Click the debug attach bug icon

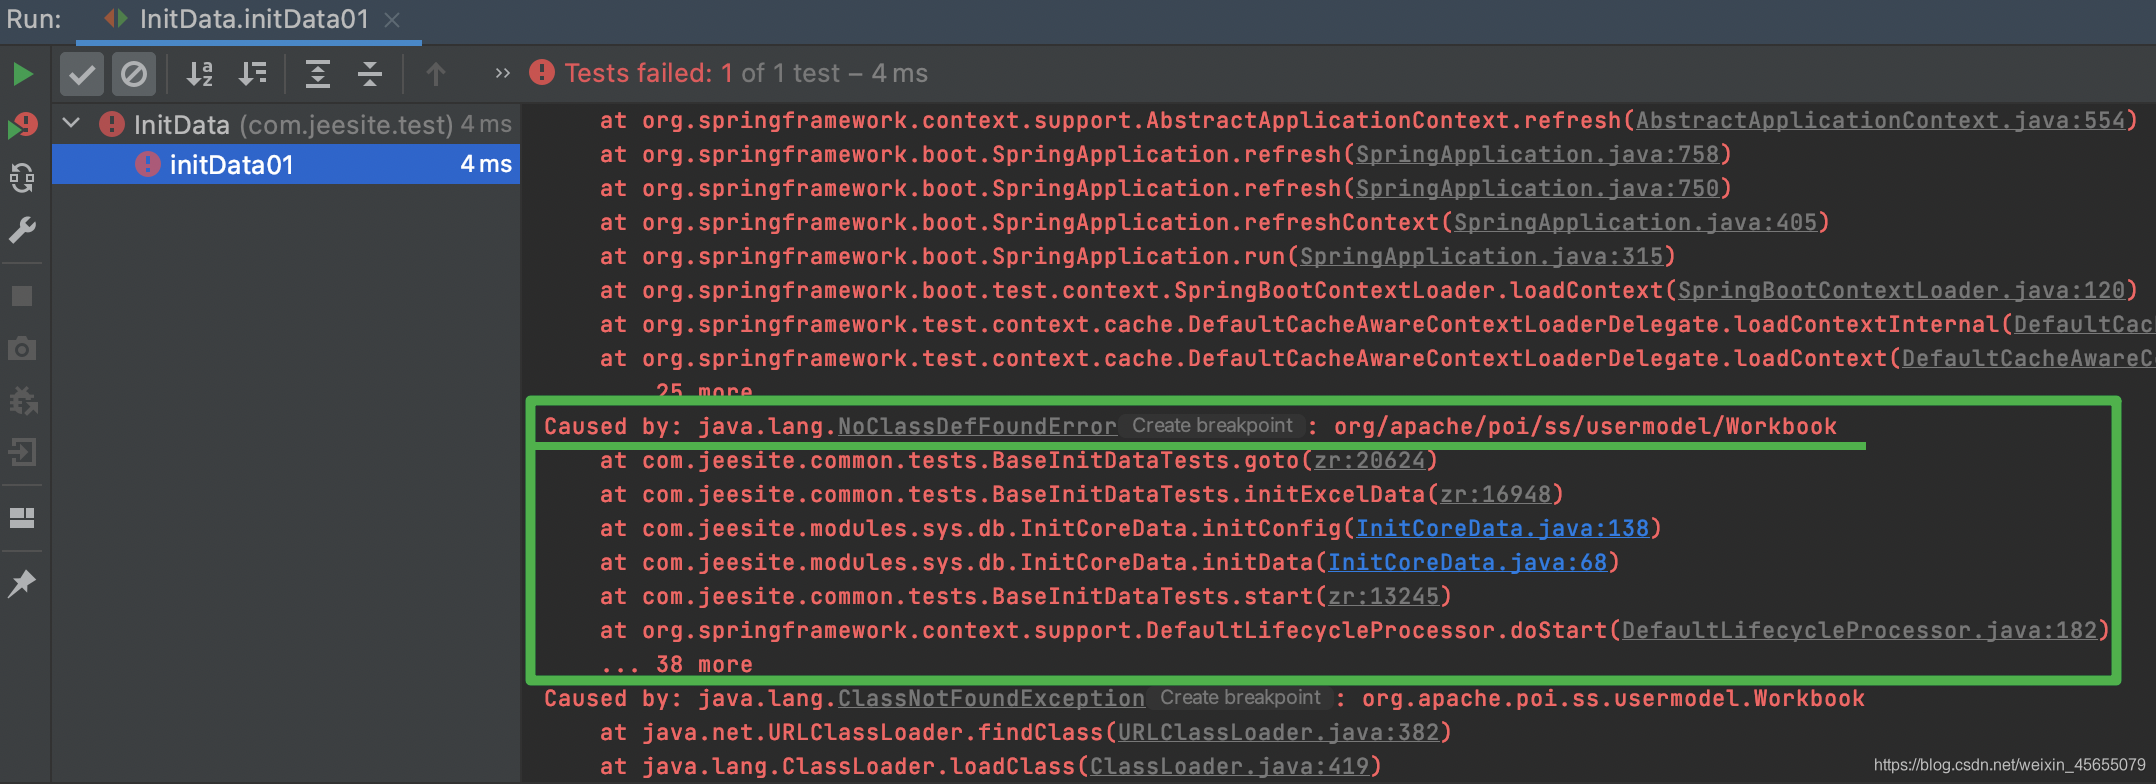pos(22,400)
